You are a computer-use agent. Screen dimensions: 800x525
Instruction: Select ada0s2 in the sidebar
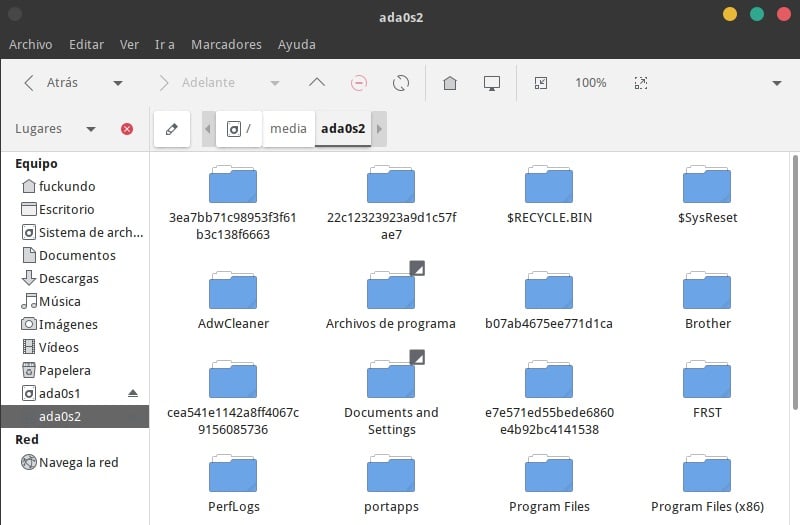point(74,416)
